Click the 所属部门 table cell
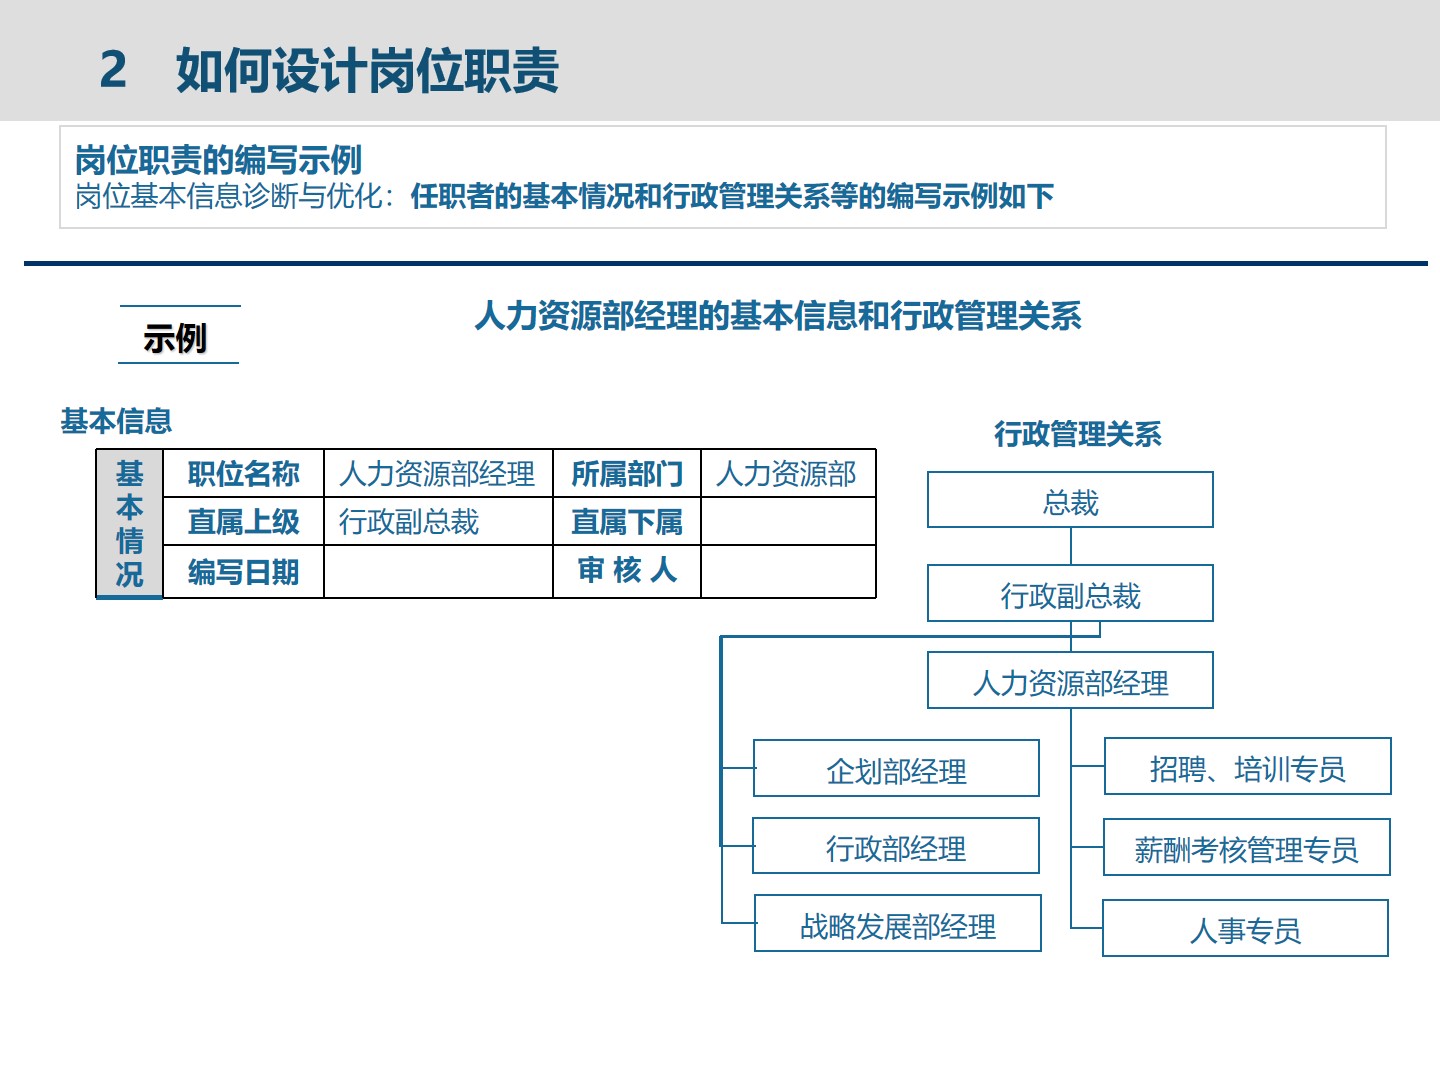1440x1080 pixels. click(627, 473)
